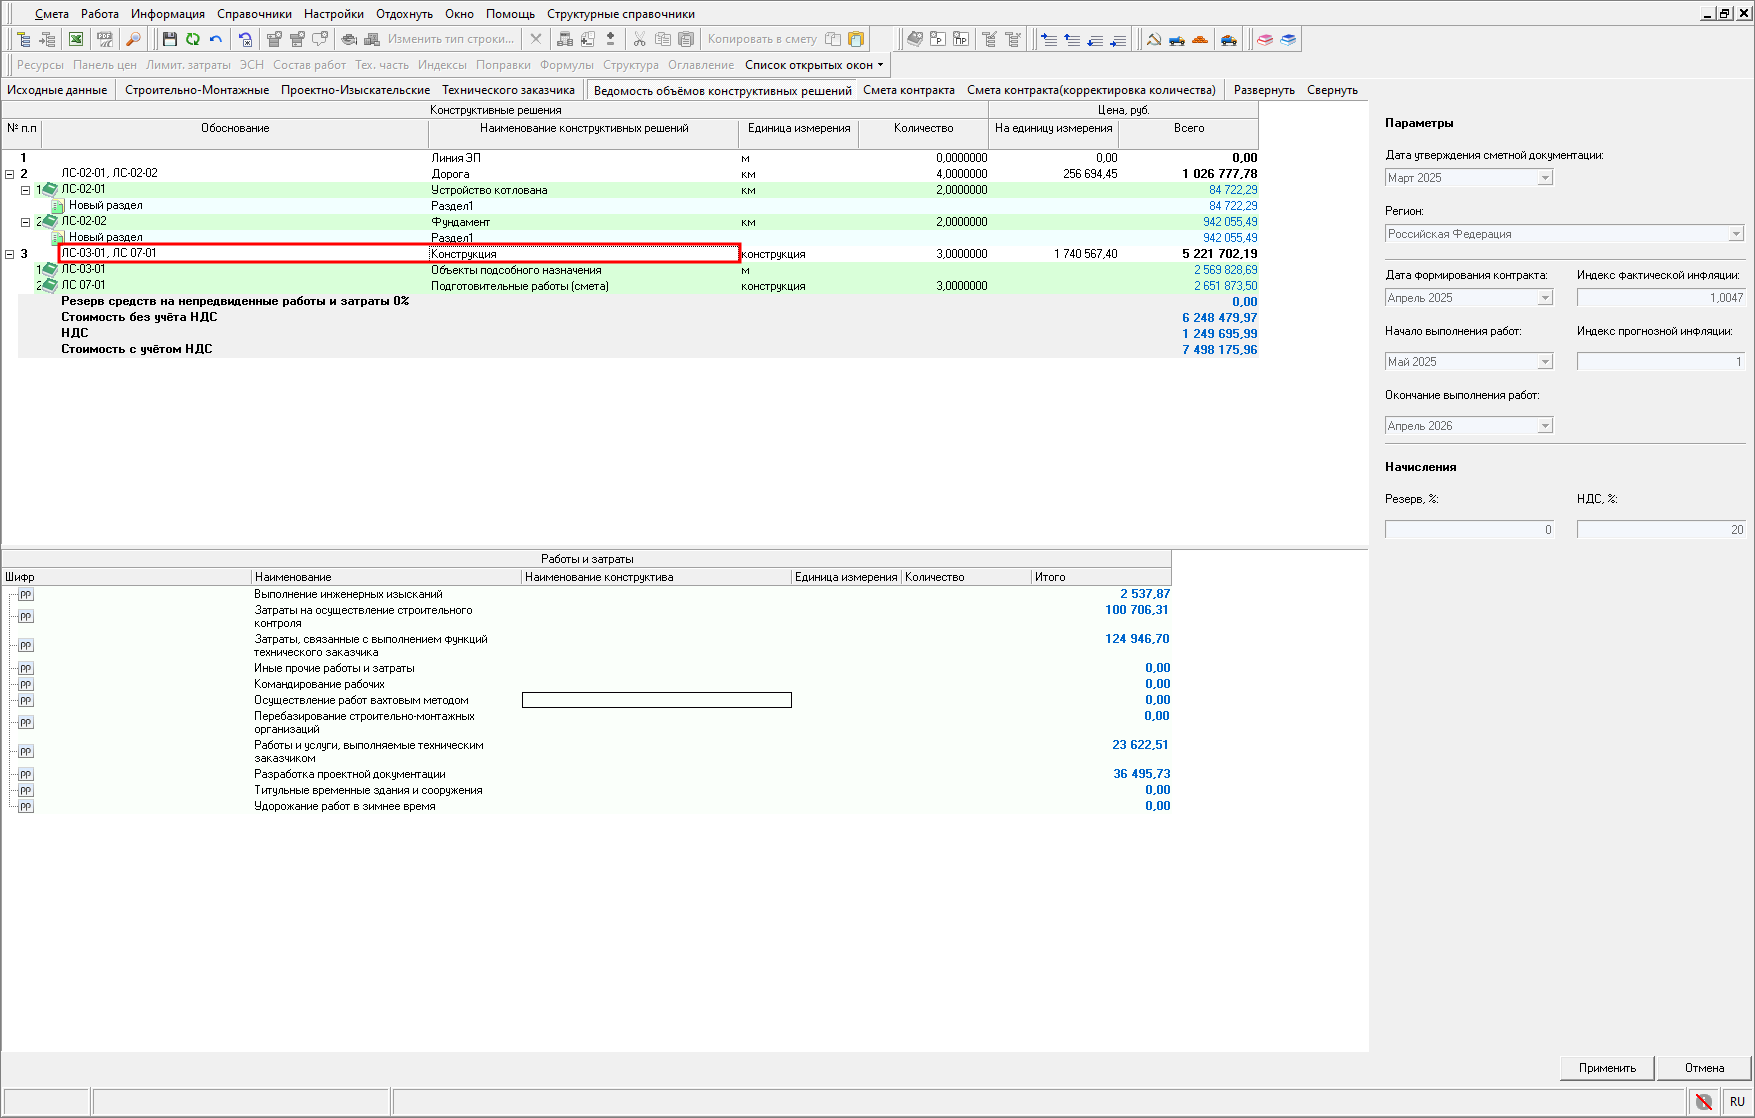Click the Отмена button
This screenshot has height=1118, width=1755.
pyautogui.click(x=1704, y=1068)
